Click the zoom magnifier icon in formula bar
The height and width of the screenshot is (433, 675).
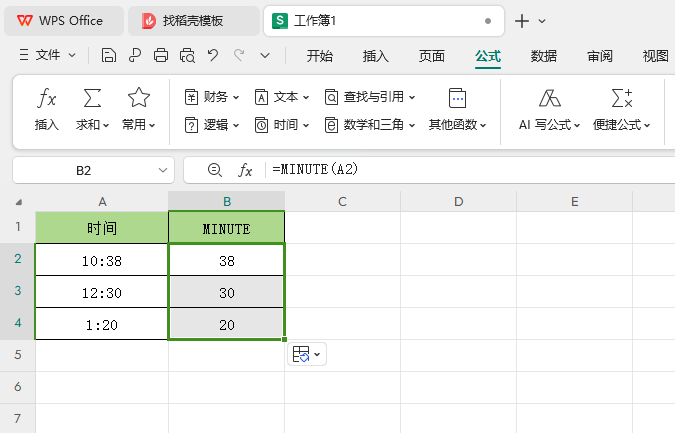214,170
